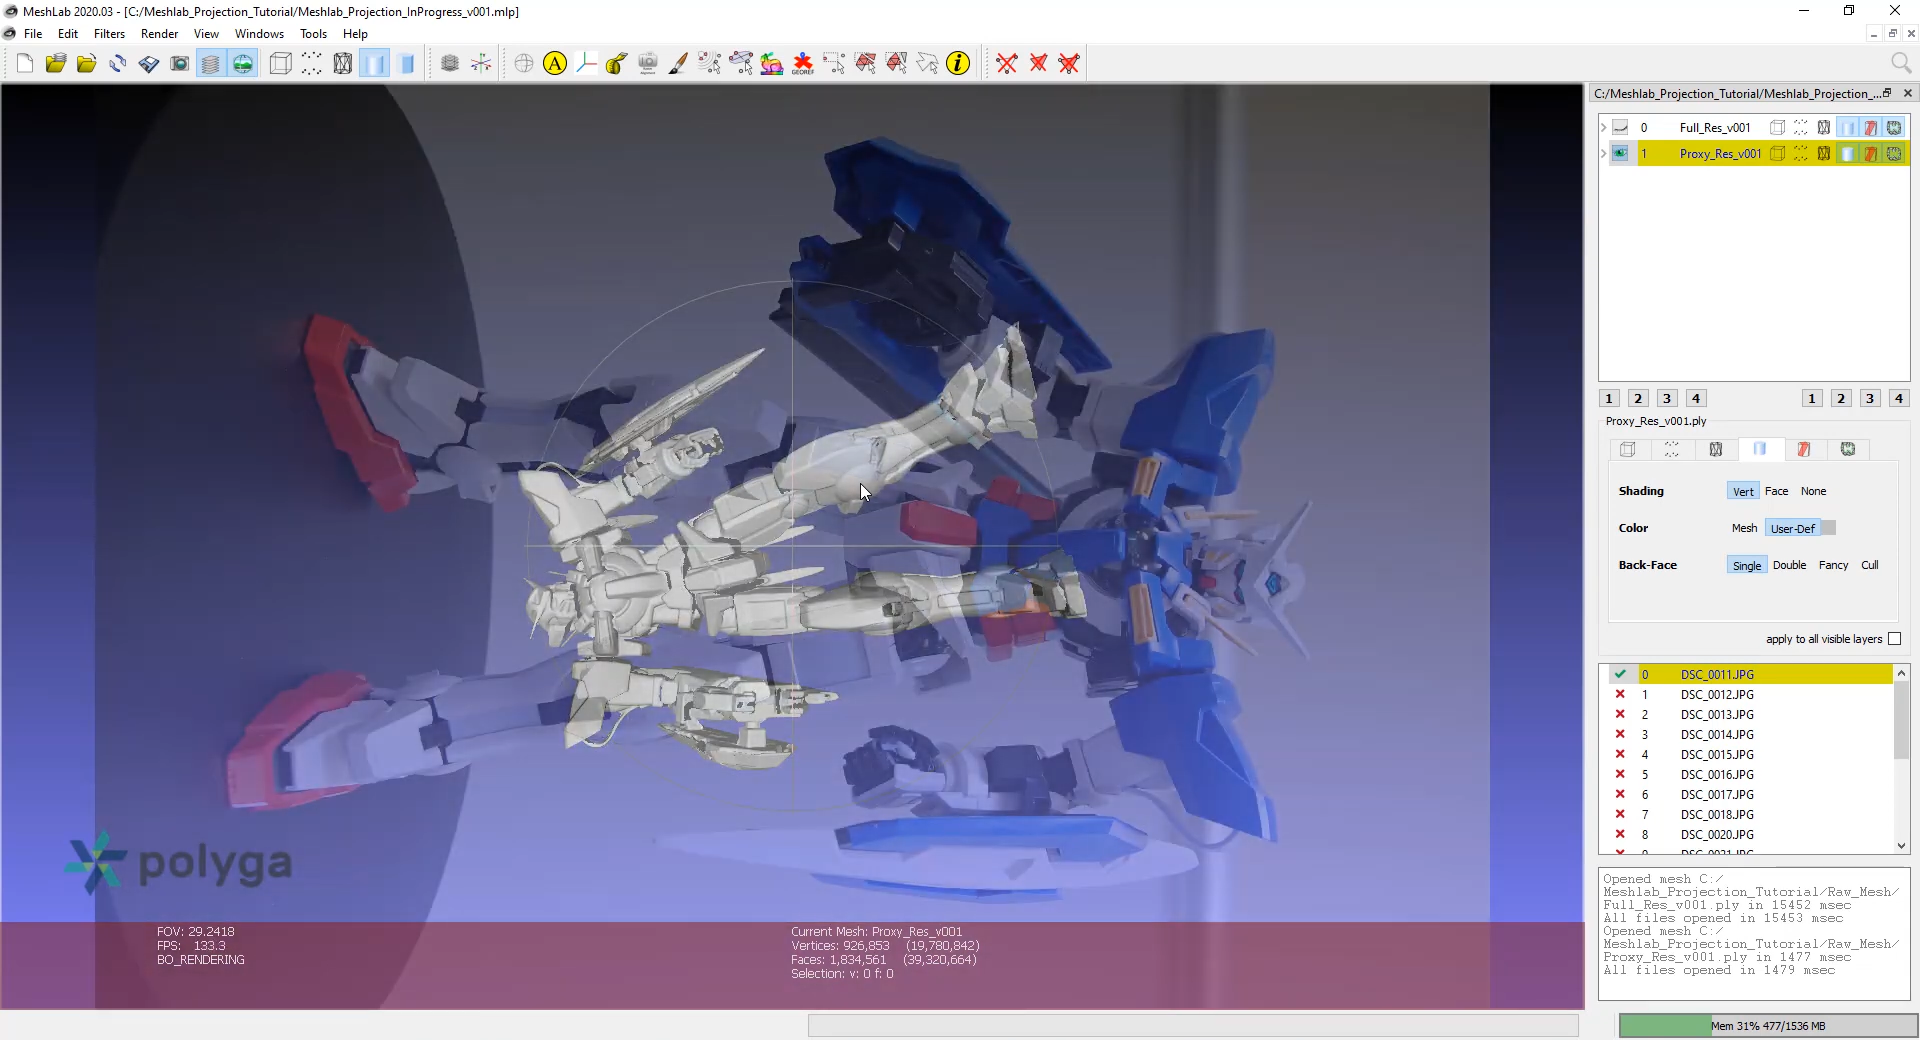This screenshot has width=1920, height=1040.
Task: Click the New Empty Project icon
Action: (x=25, y=64)
